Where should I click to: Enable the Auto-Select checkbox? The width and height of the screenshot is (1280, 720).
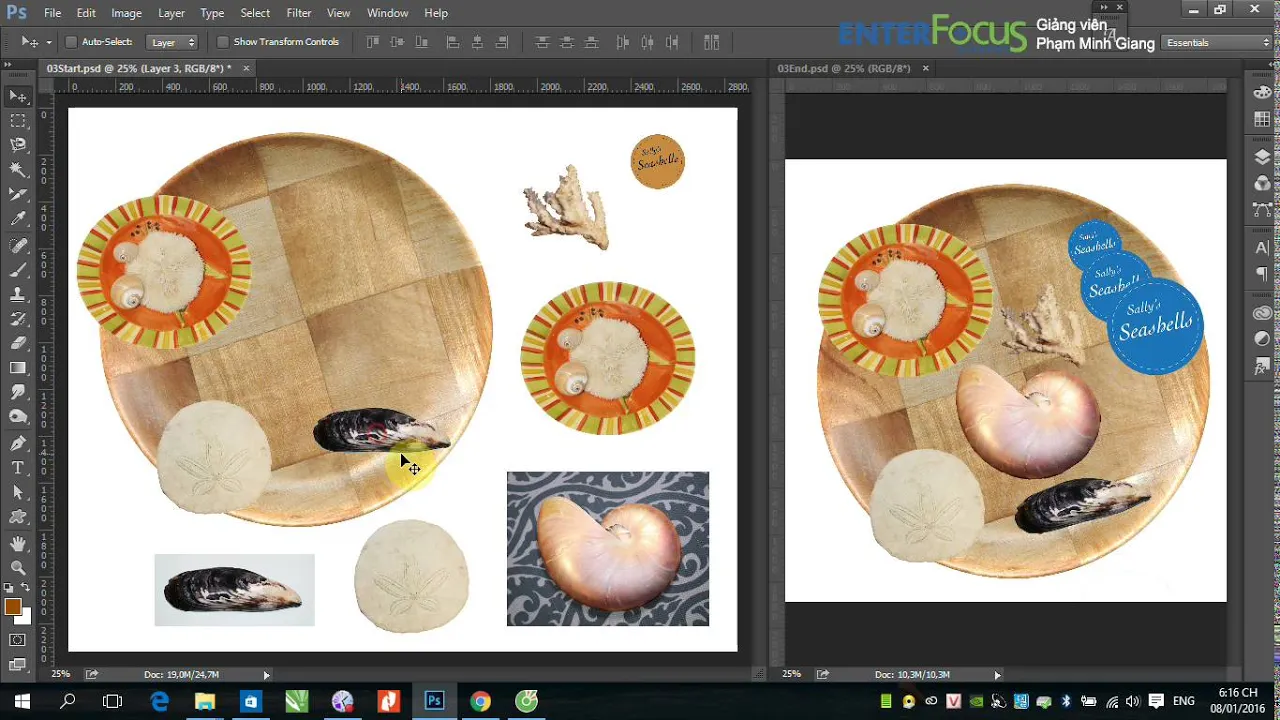(x=71, y=42)
